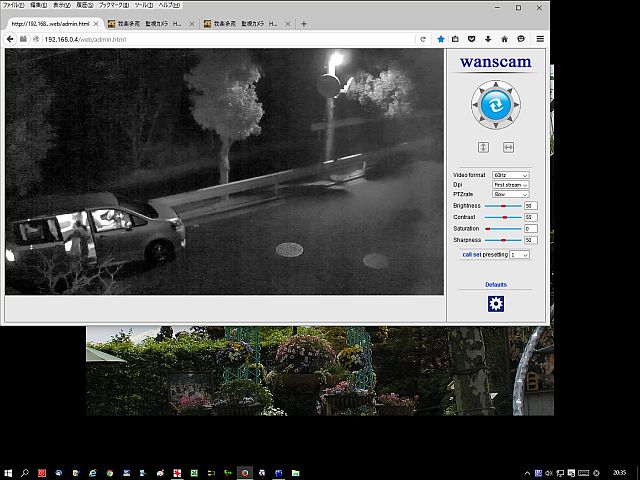Viewport: 640px width, 480px height.
Task: Expand the Video format dropdown
Action: (x=510, y=175)
